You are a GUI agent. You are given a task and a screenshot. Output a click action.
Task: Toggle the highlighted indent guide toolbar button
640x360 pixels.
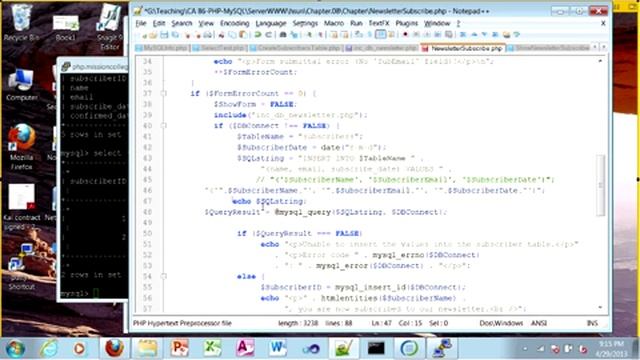381,35
